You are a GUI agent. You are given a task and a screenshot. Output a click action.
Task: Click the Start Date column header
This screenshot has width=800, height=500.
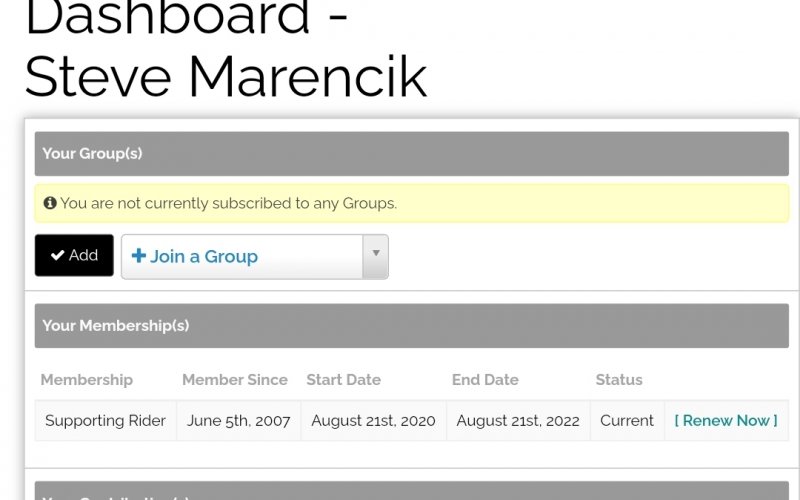click(x=343, y=380)
